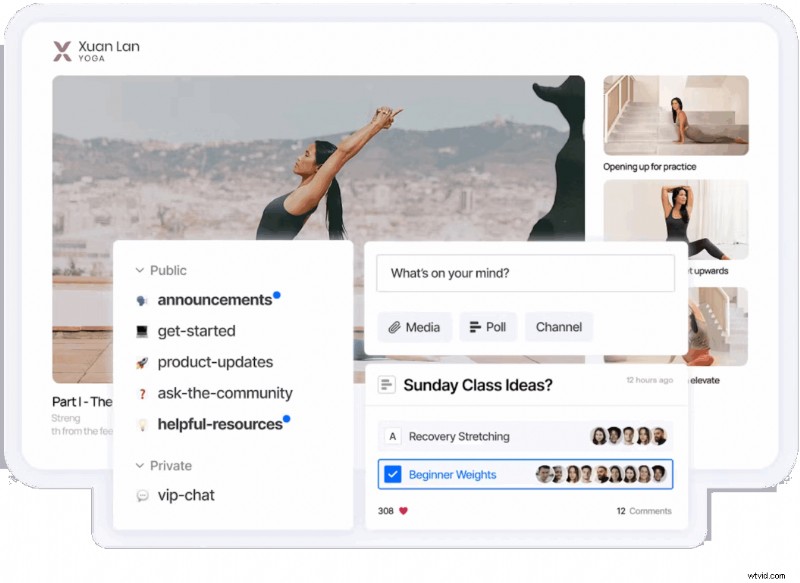Open the helpful-resources channel
Screen dimensions: 800x583
coord(220,425)
